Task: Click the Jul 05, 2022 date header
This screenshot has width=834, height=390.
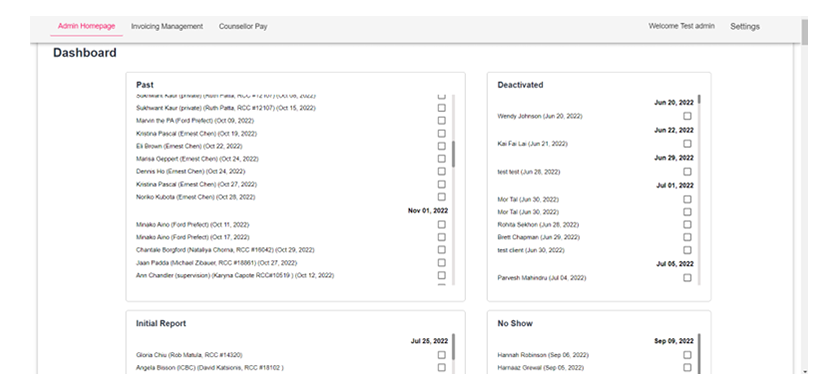Action: tap(674, 264)
